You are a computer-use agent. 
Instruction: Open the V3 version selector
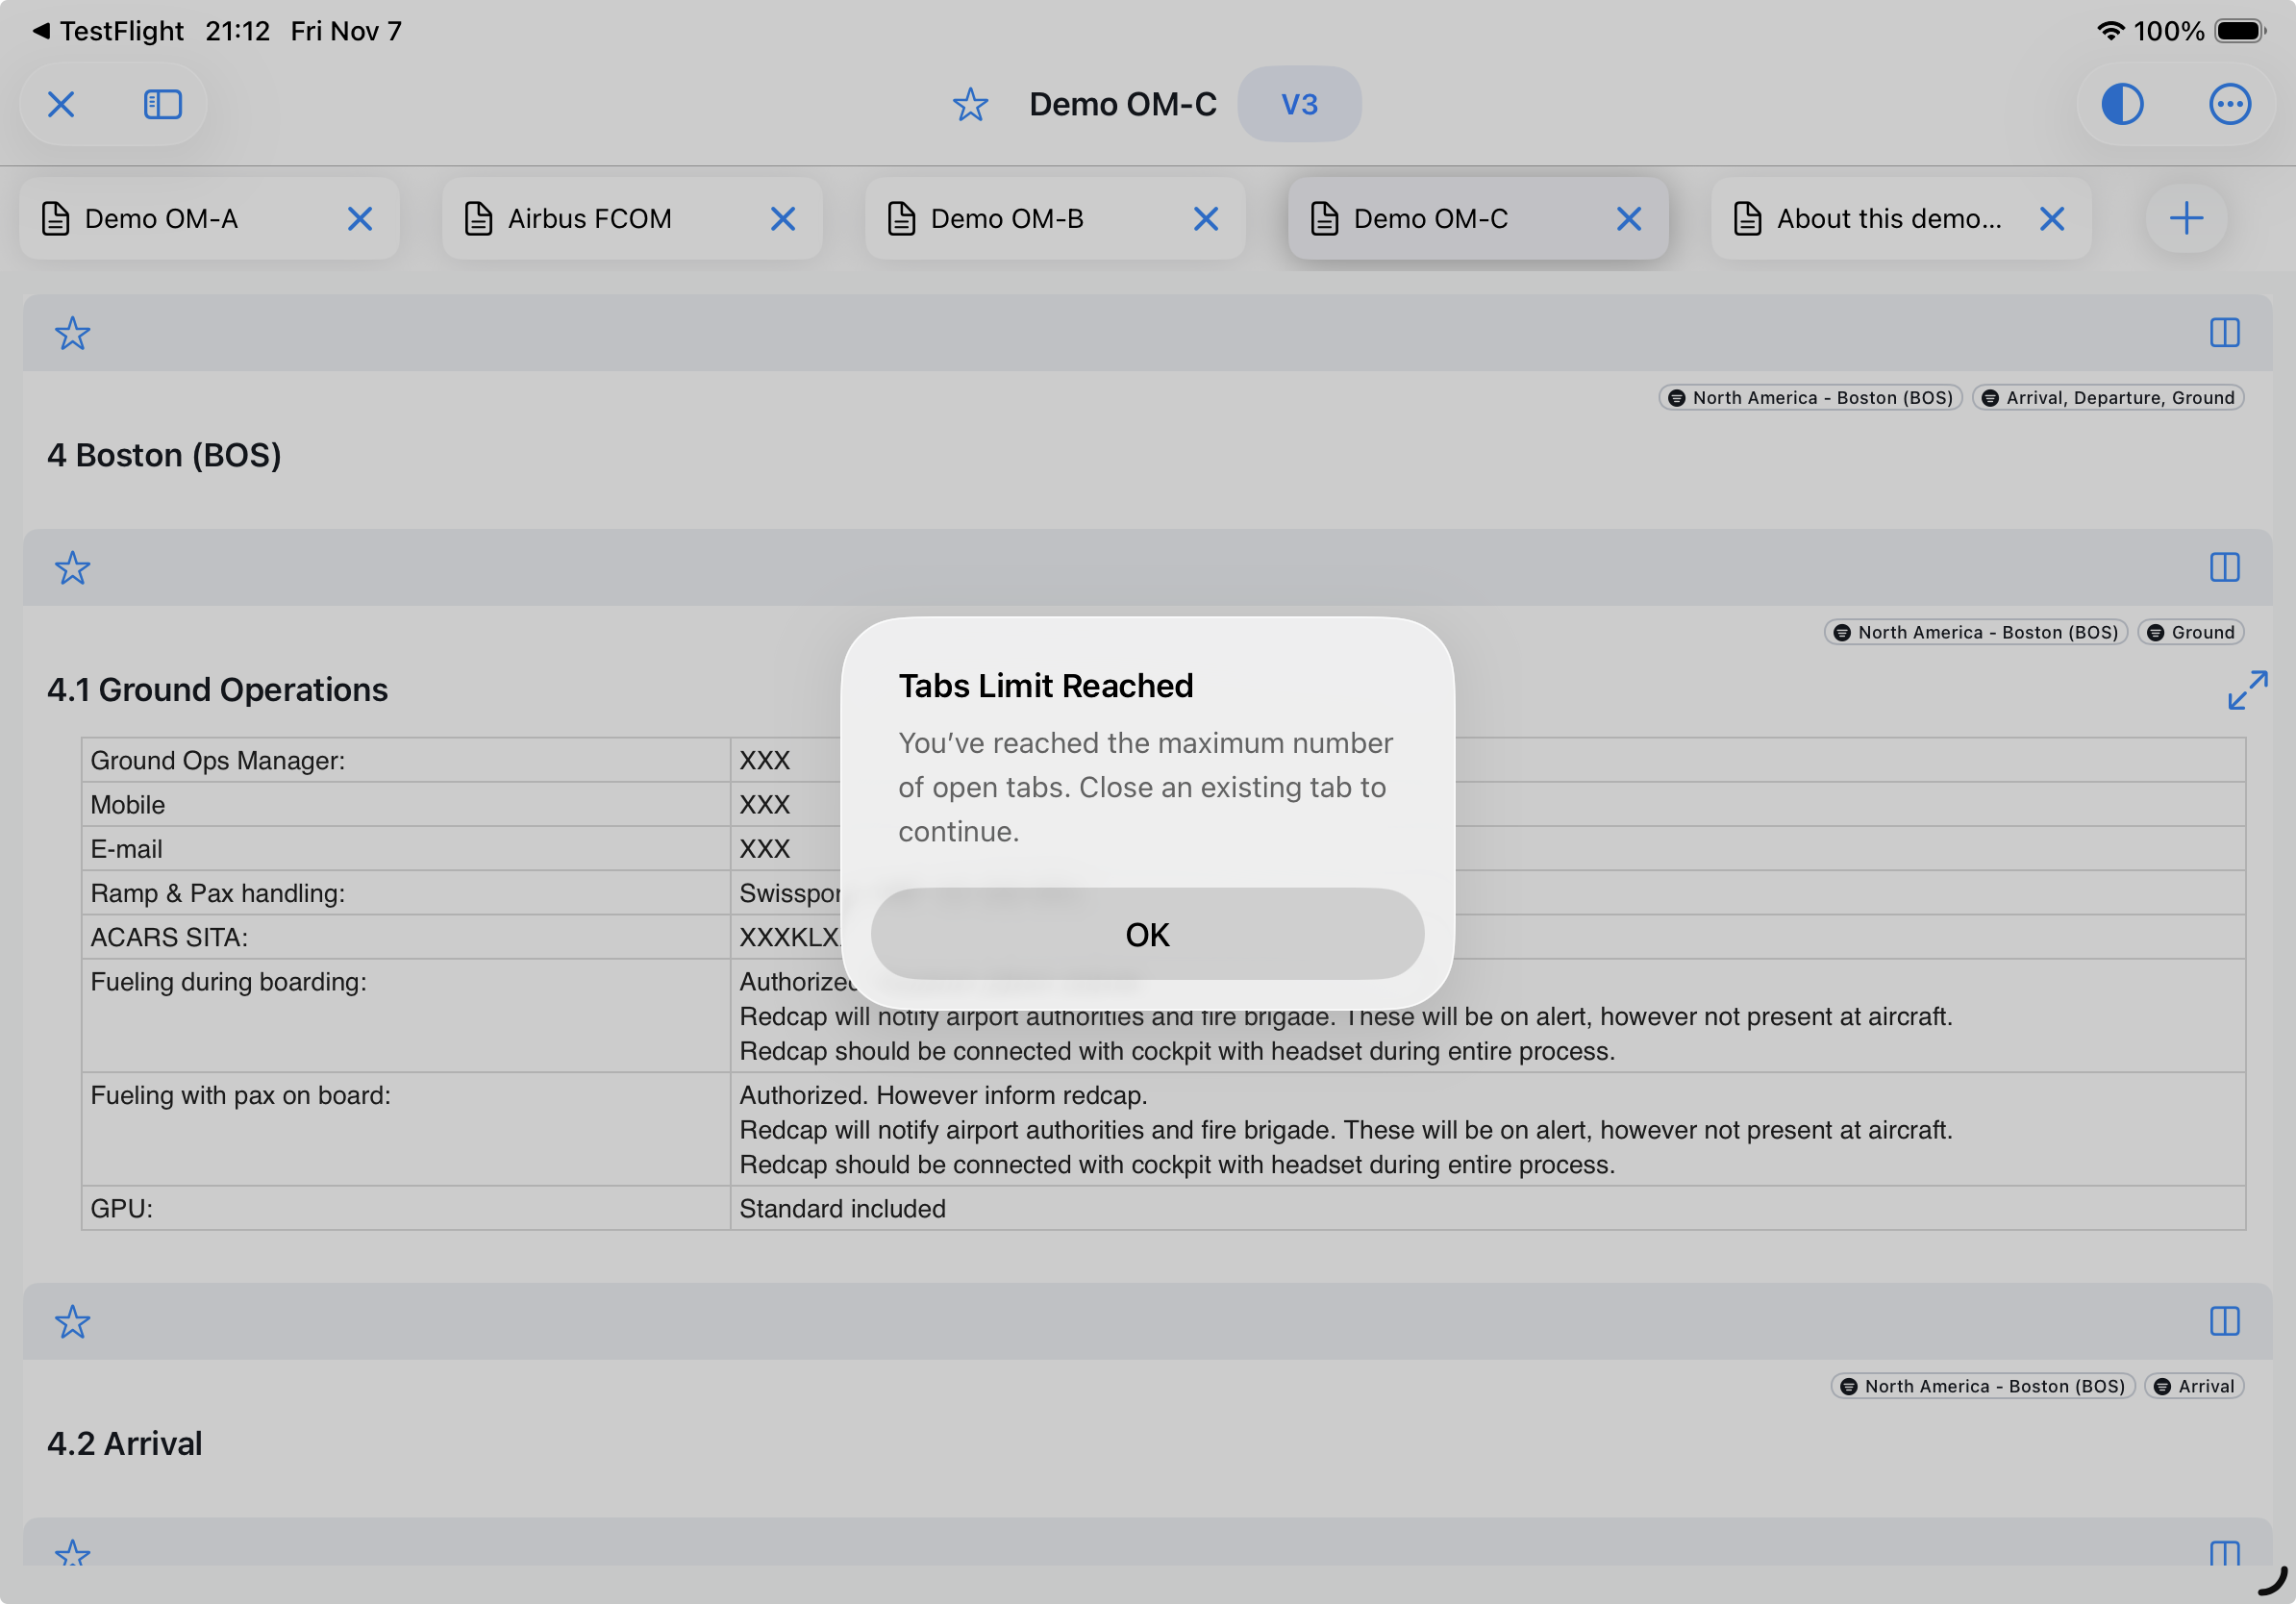tap(1298, 104)
